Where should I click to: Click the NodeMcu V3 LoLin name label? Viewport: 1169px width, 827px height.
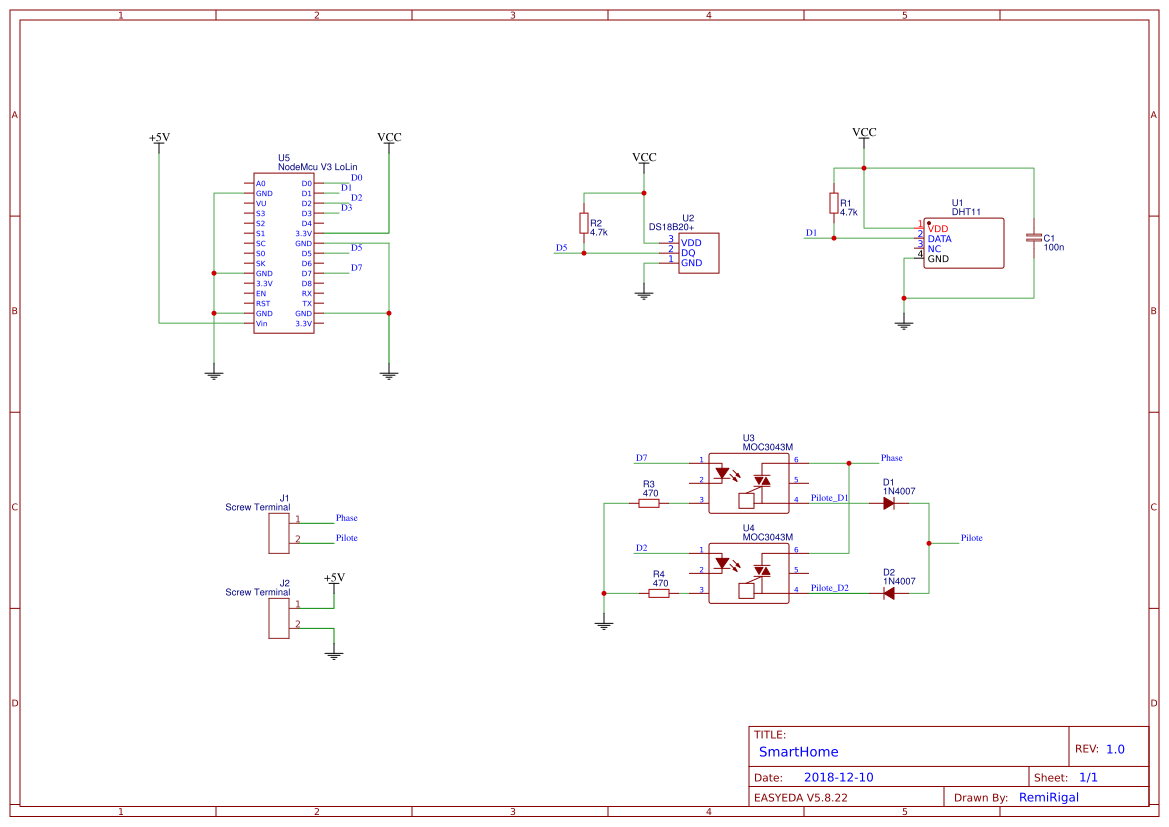pyautogui.click(x=318, y=167)
